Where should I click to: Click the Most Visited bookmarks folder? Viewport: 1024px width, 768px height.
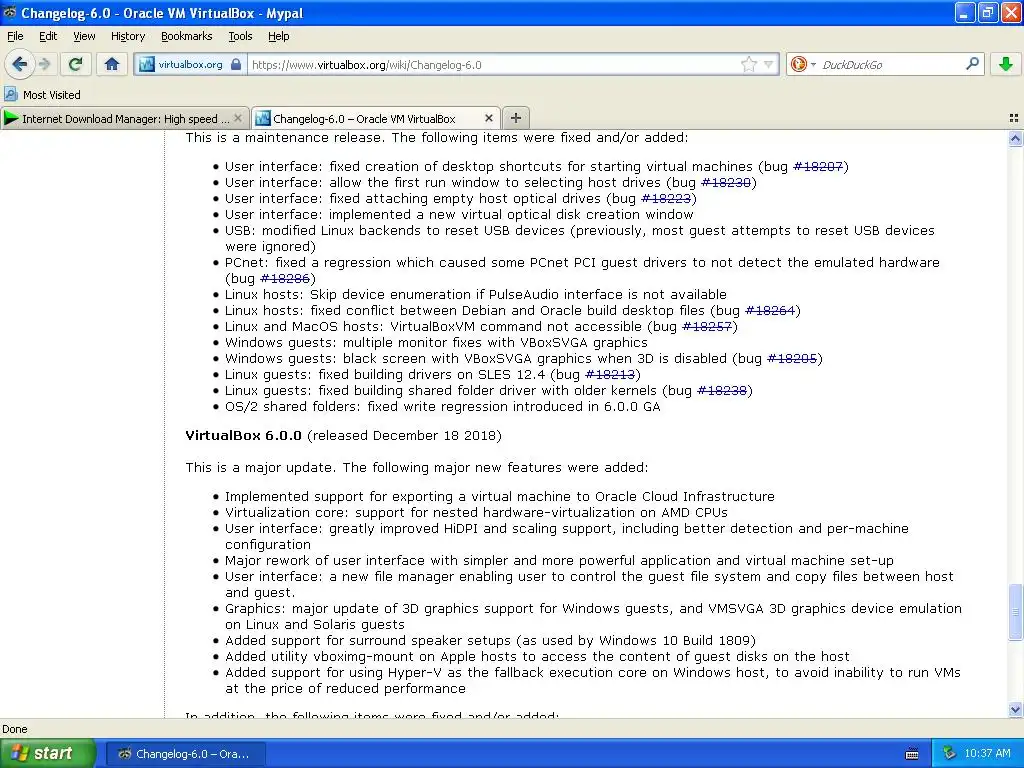point(42,95)
